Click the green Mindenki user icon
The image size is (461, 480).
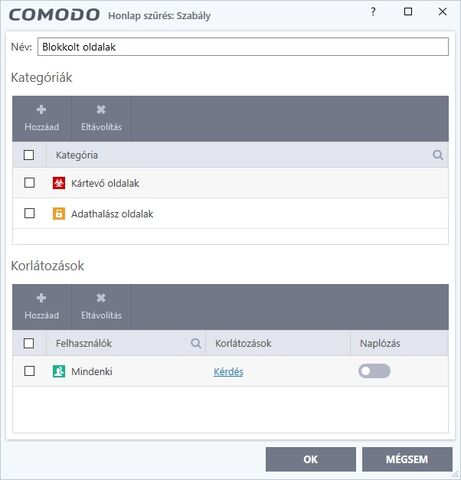(x=59, y=371)
